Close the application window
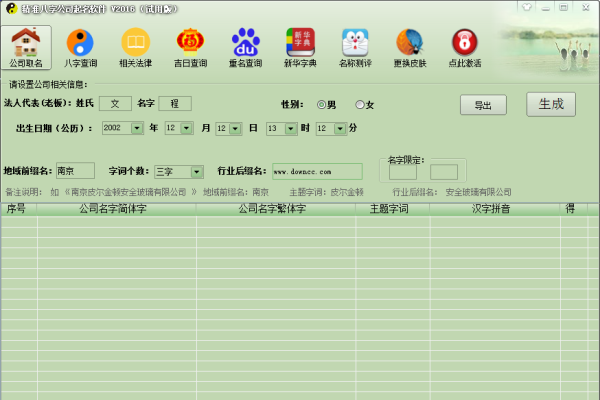 [x=585, y=7]
